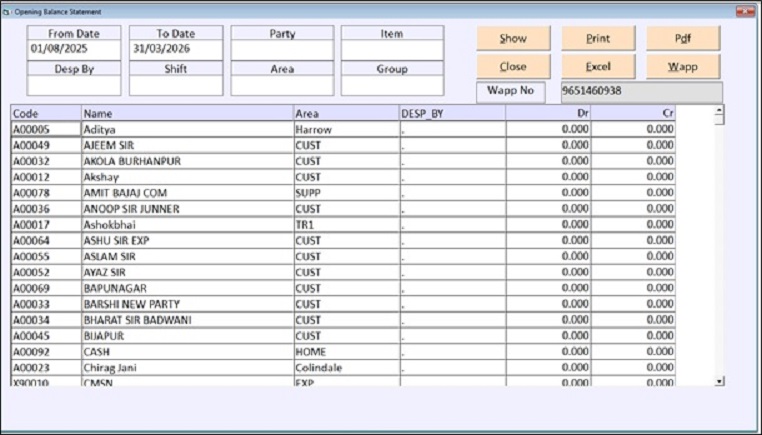
Task: Export the statement using the Pdf button
Action: (x=683, y=38)
